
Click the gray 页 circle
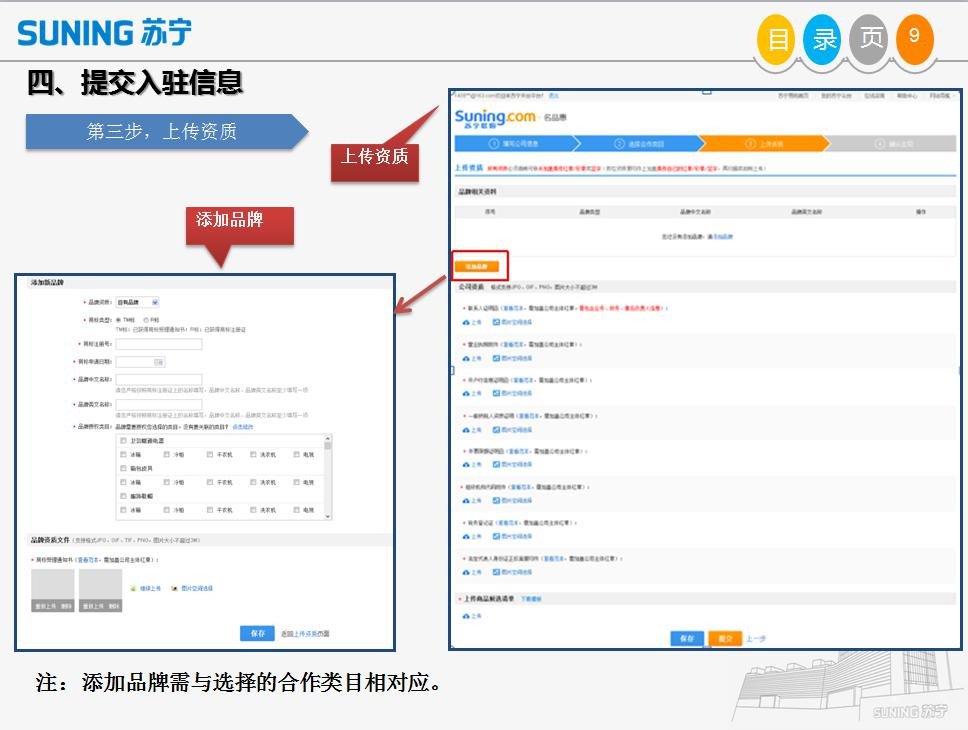869,40
